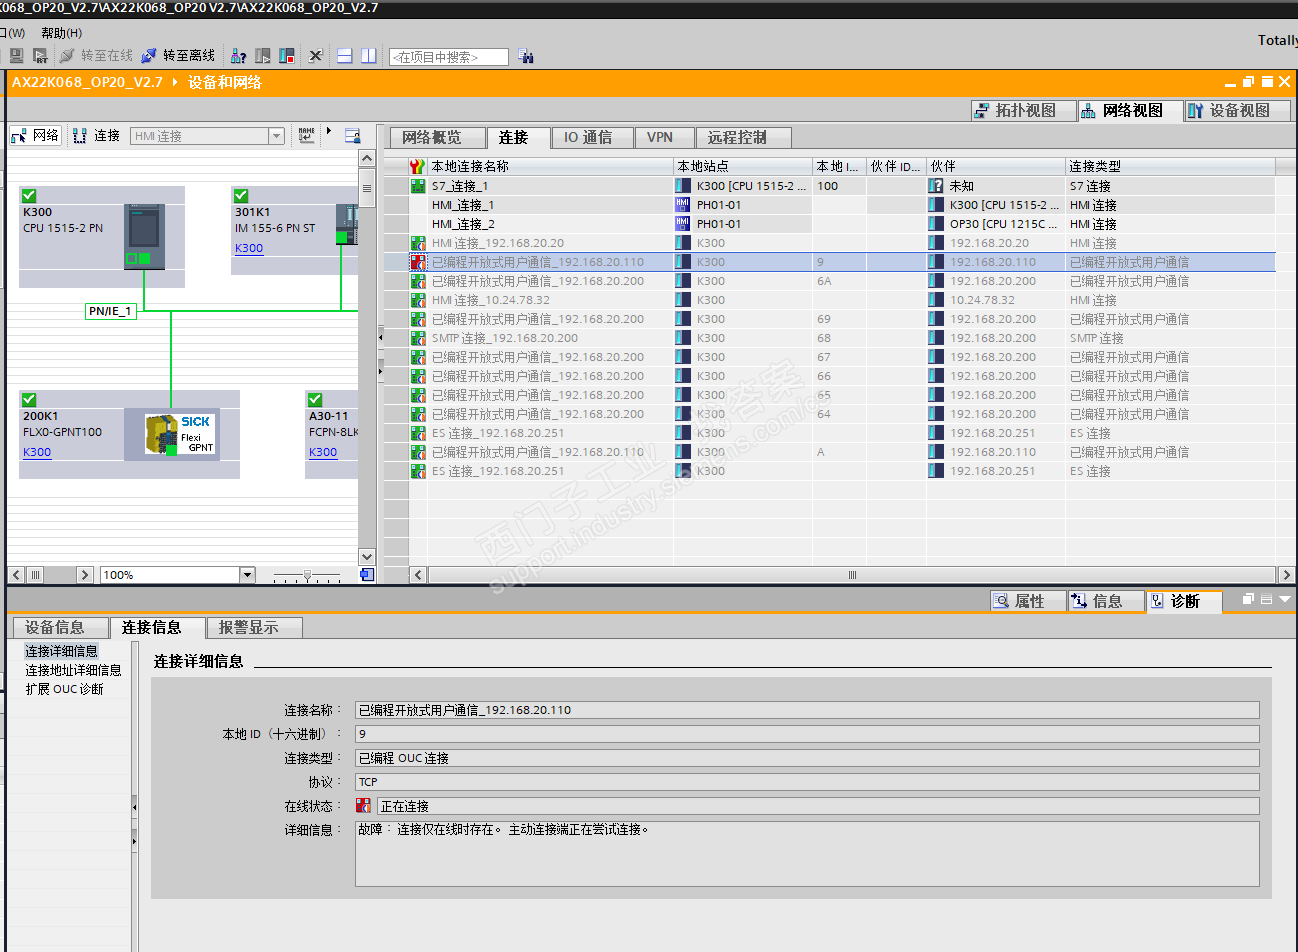Click the 连接名称 connection name field
The width and height of the screenshot is (1298, 952).
[x=807, y=710]
